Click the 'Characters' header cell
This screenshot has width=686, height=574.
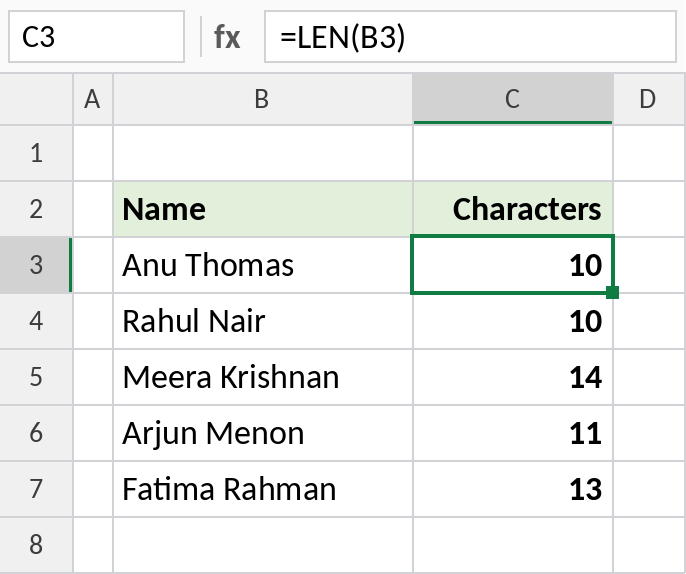point(513,209)
